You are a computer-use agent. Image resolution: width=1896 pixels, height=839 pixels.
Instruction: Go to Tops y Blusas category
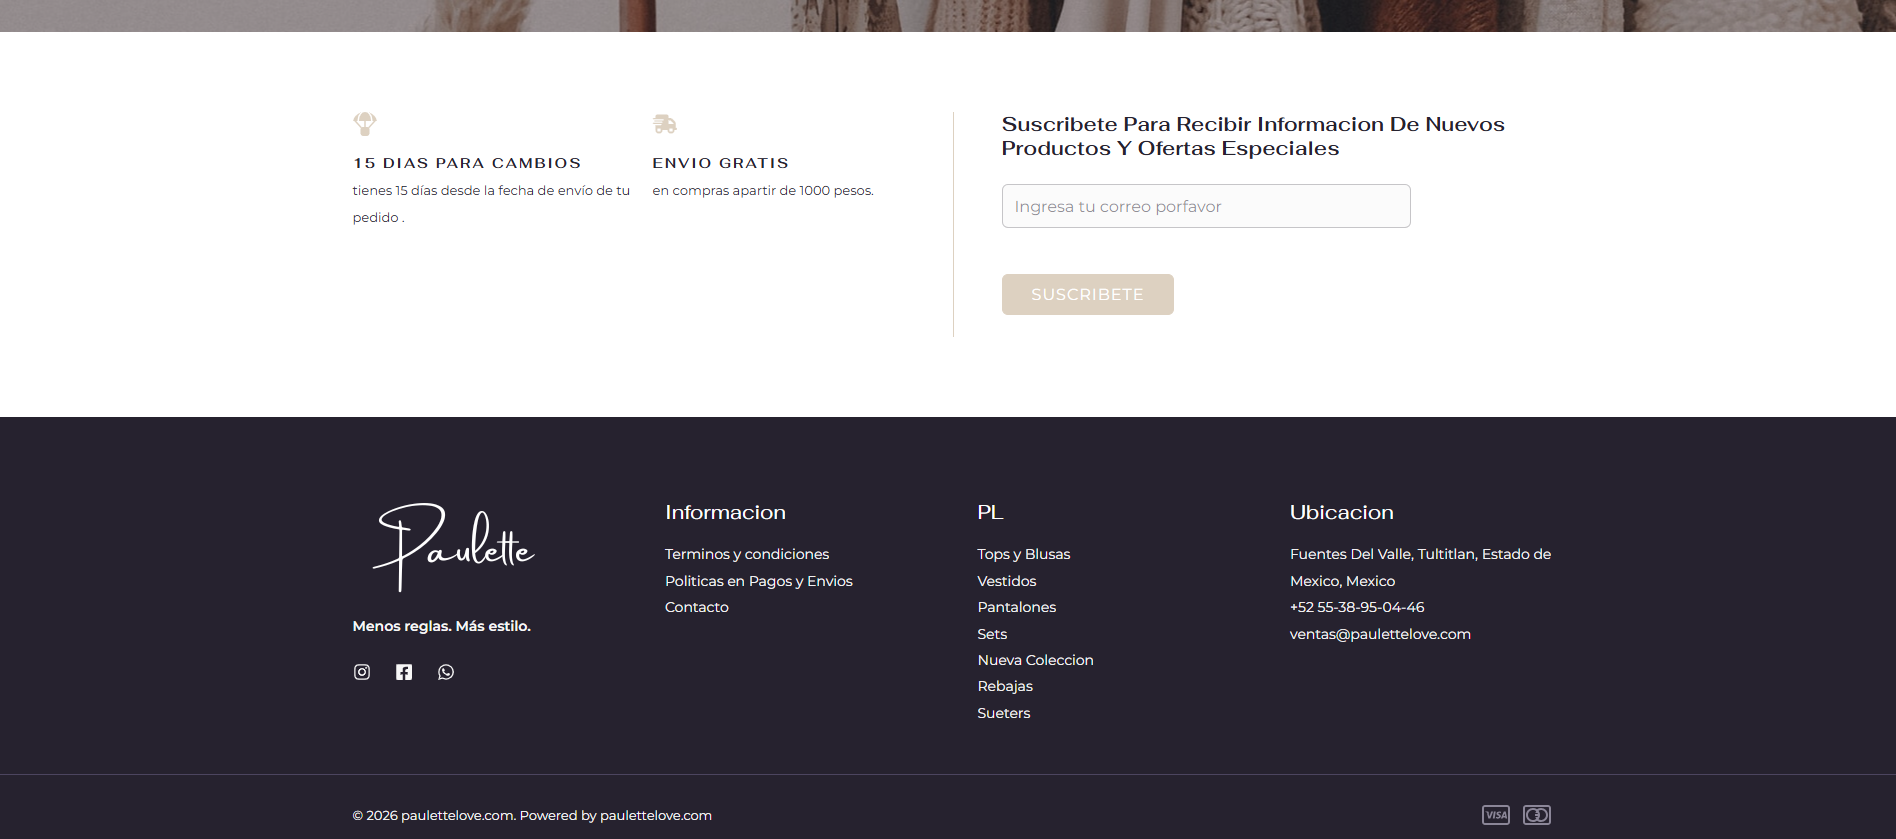point(1024,554)
